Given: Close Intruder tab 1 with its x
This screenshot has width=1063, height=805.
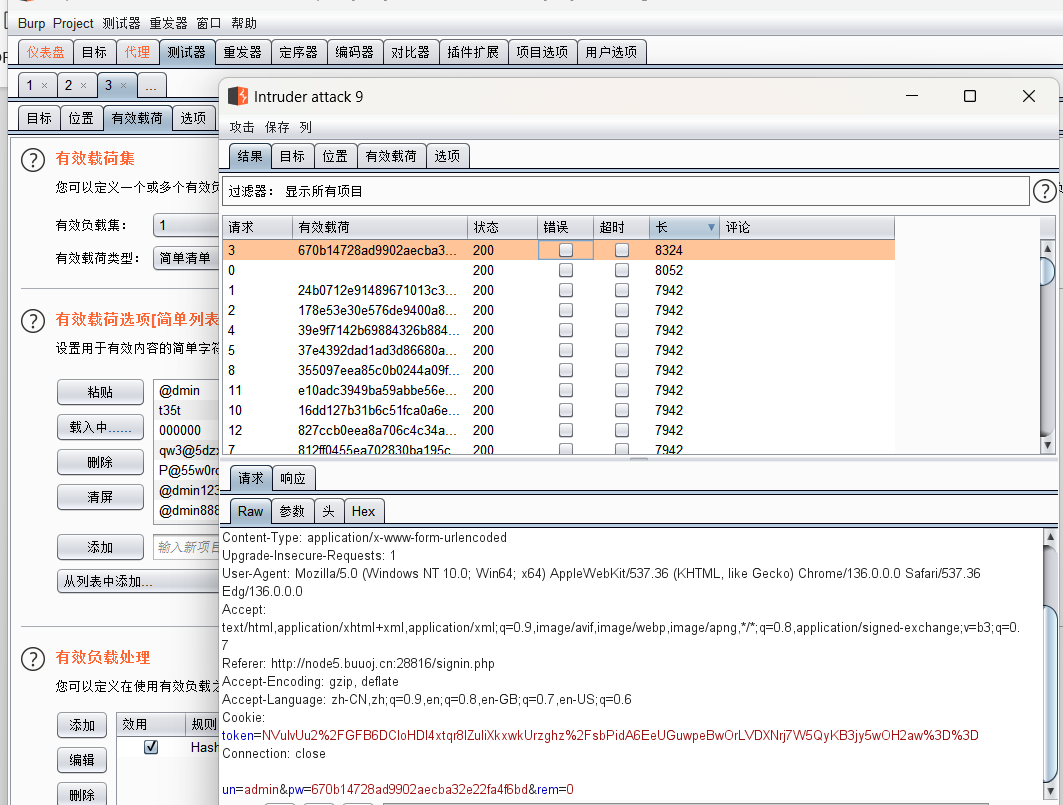Looking at the screenshot, I should [45, 85].
